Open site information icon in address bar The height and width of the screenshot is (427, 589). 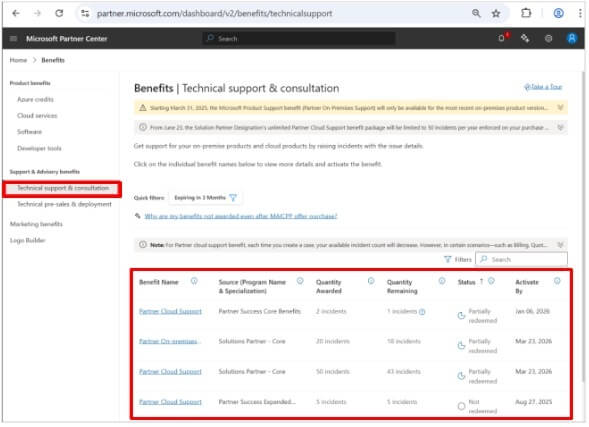[85, 14]
